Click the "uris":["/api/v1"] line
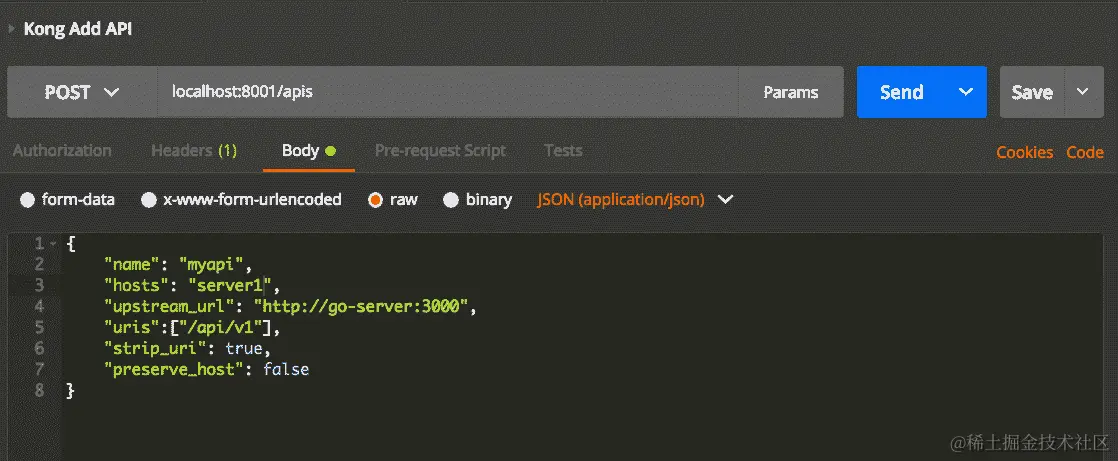Viewport: 1118px width, 461px height. 193,328
